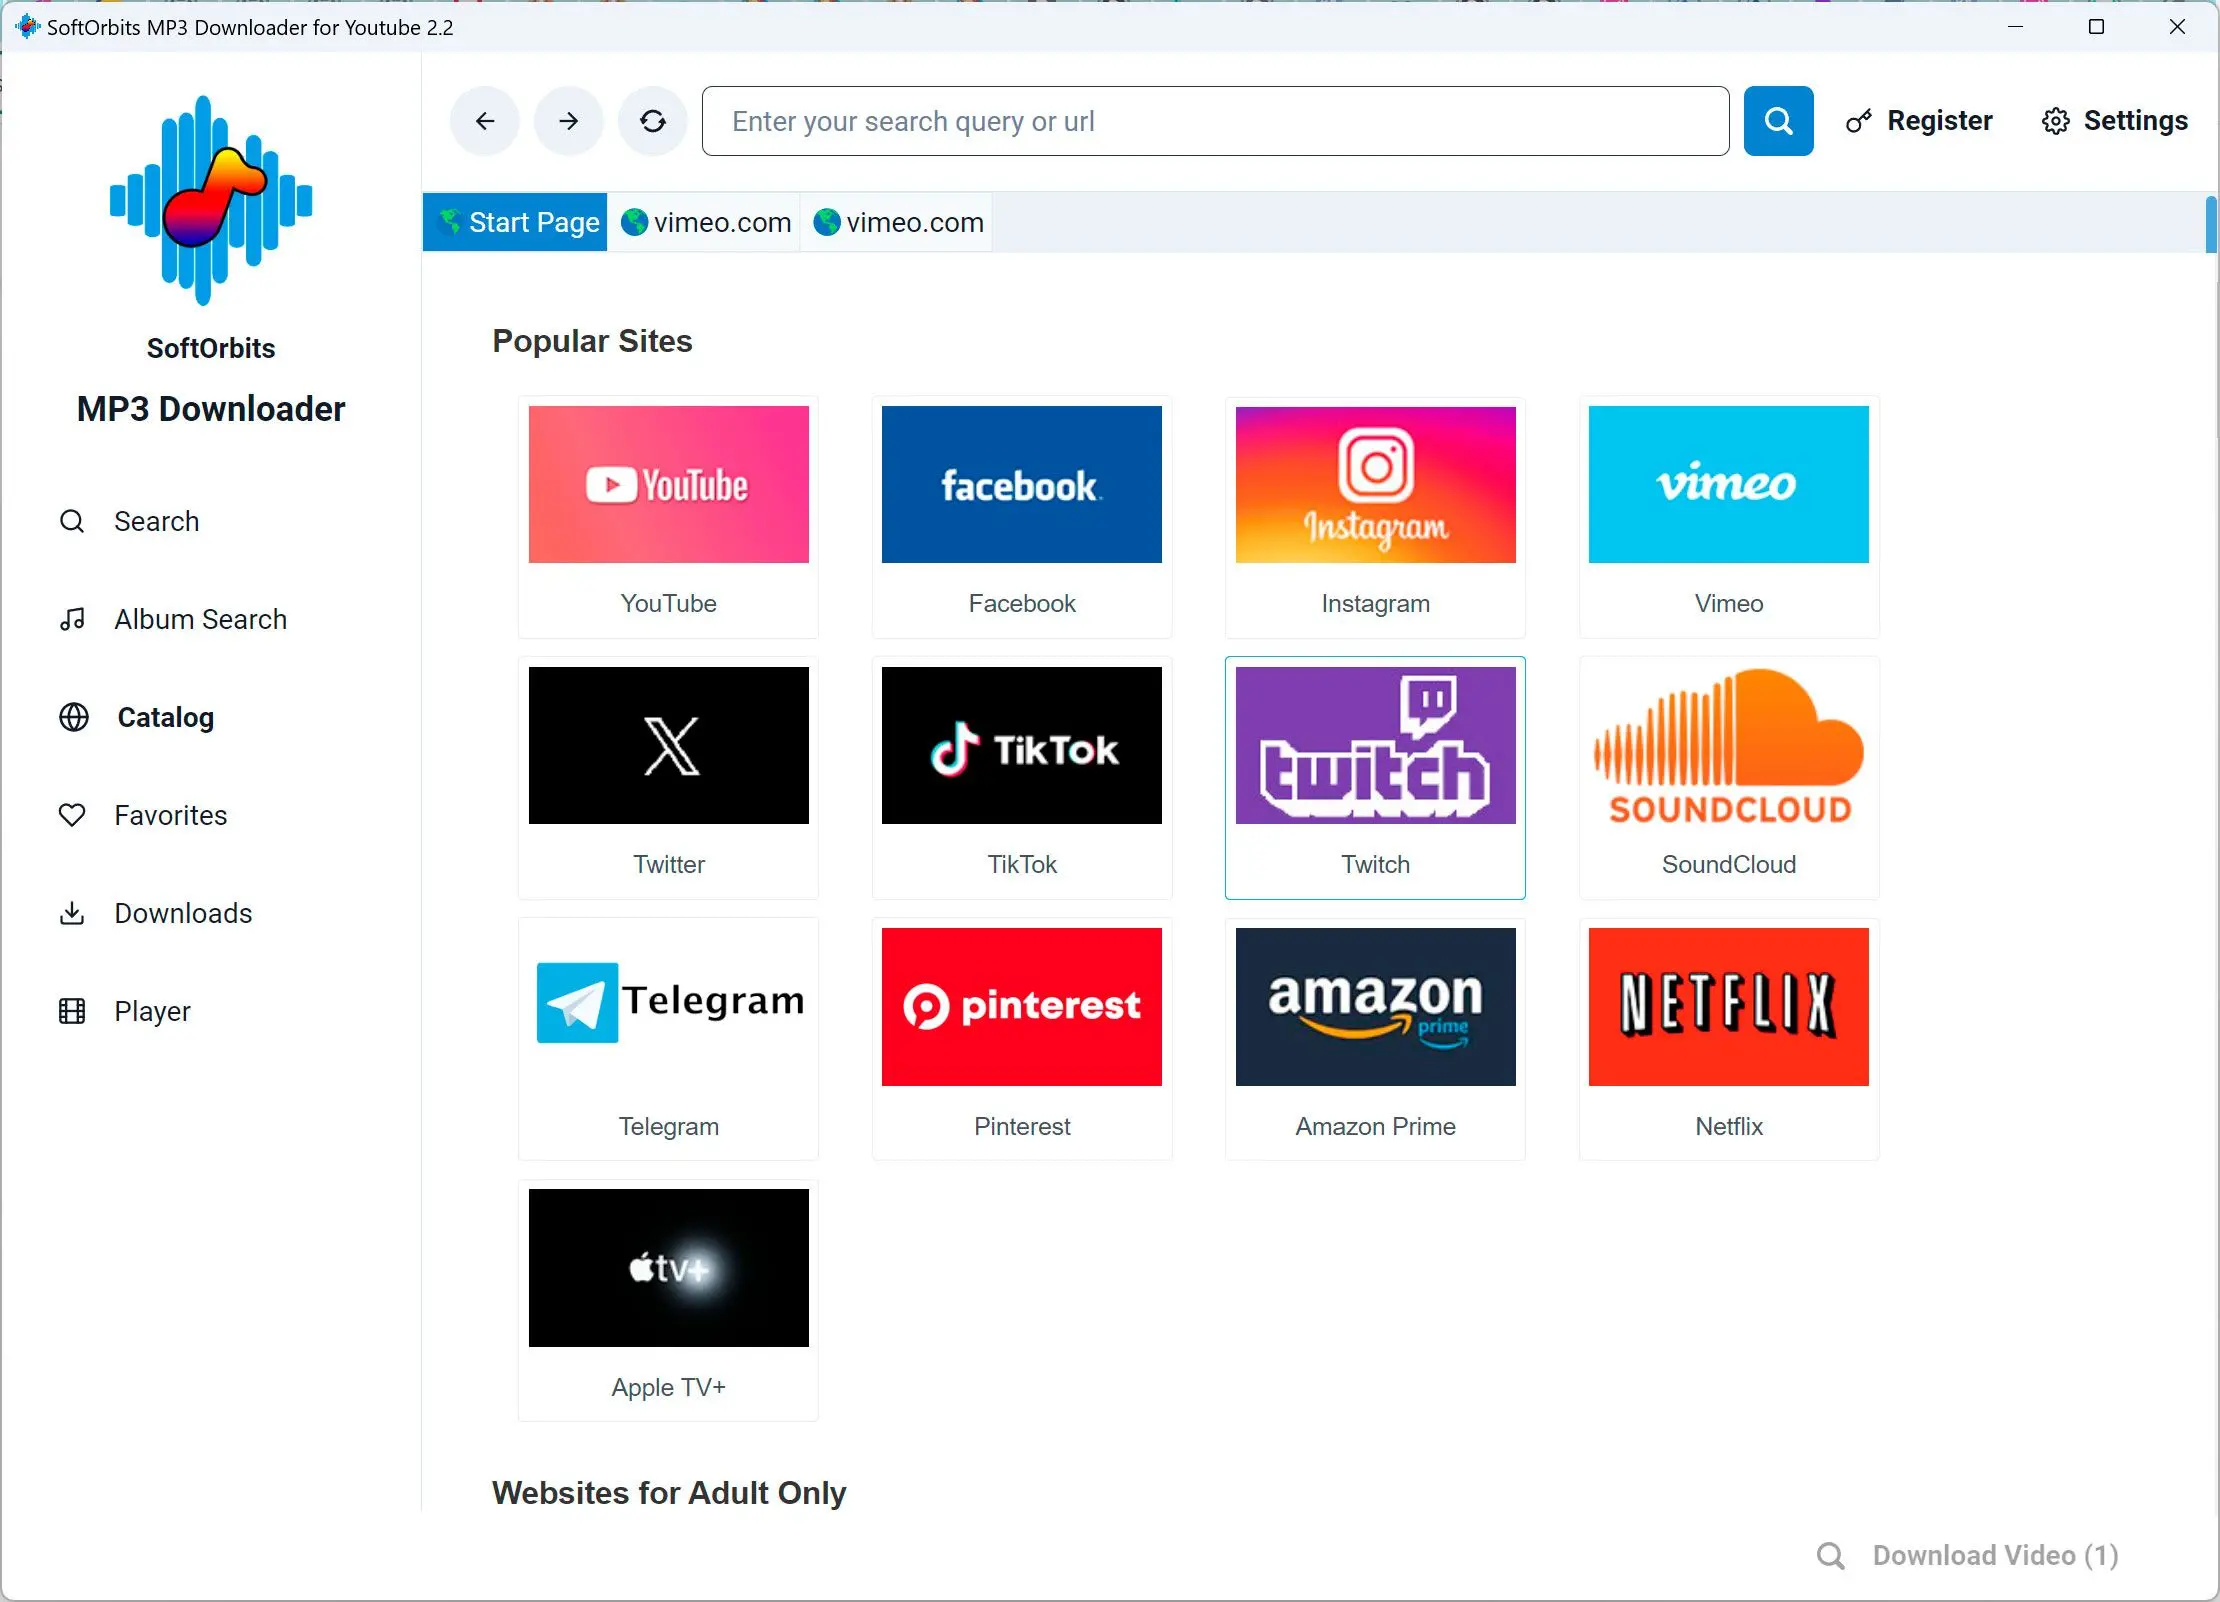Click the blue search magnifier button
The height and width of the screenshot is (1602, 2220).
tap(1778, 121)
